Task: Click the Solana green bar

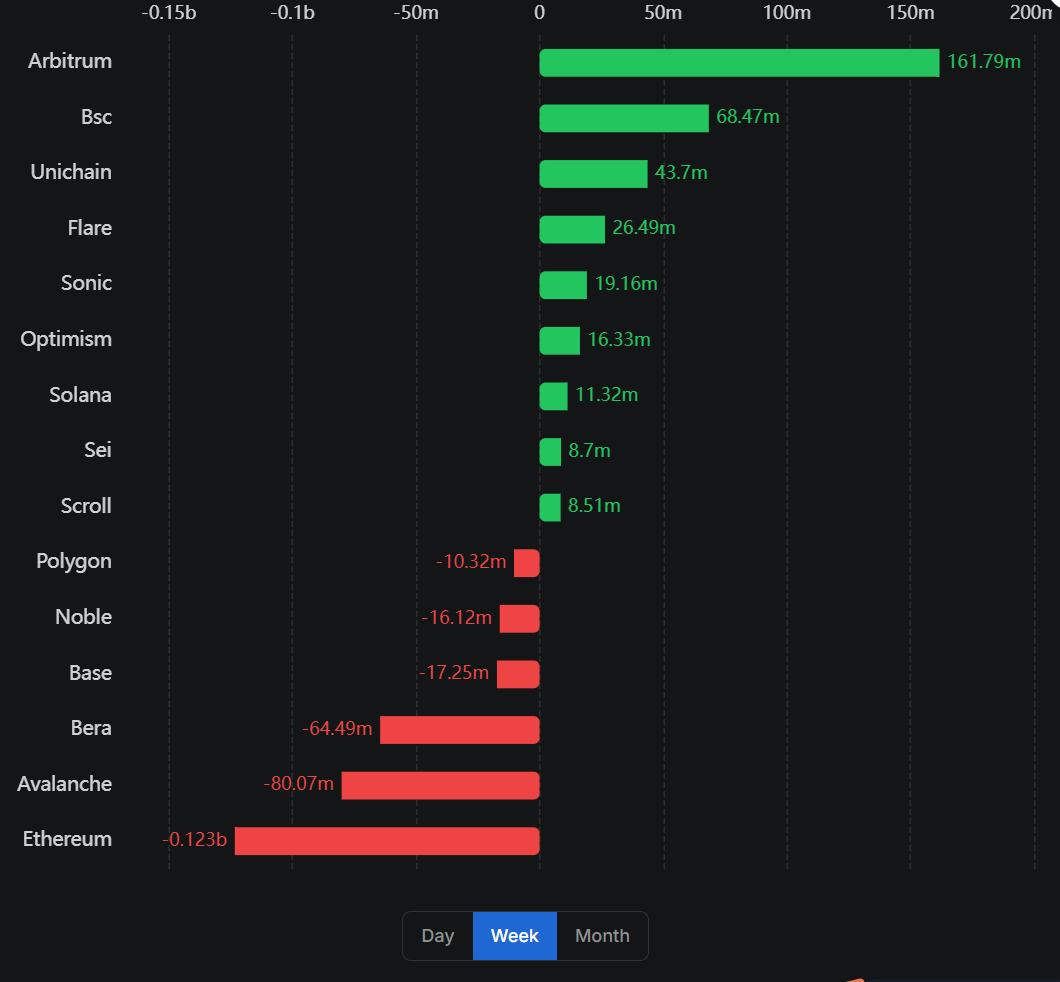Action: tap(554, 396)
